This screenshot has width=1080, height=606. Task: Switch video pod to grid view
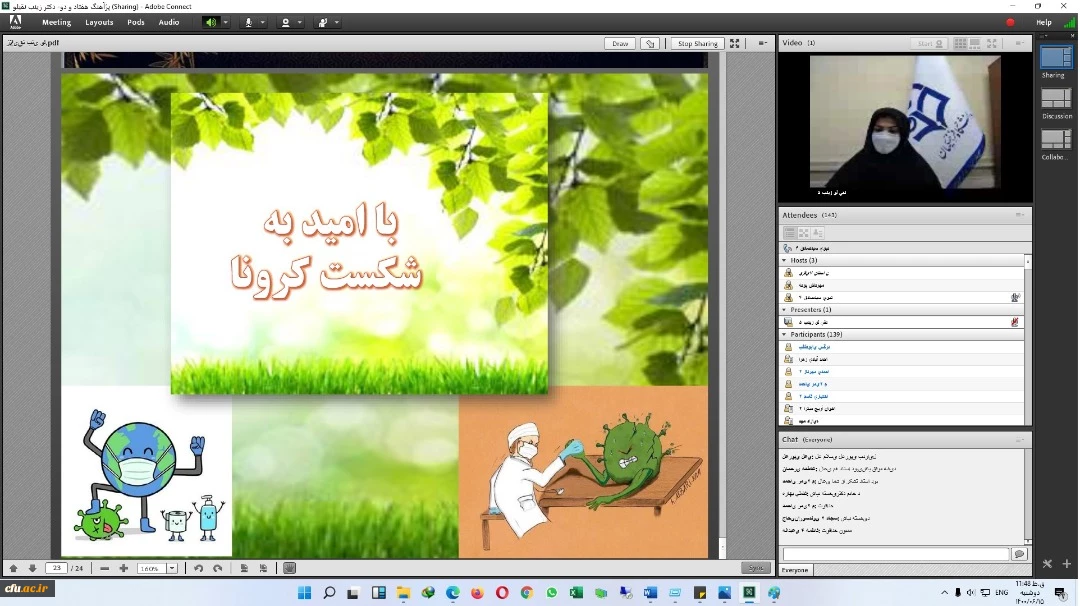coord(961,43)
